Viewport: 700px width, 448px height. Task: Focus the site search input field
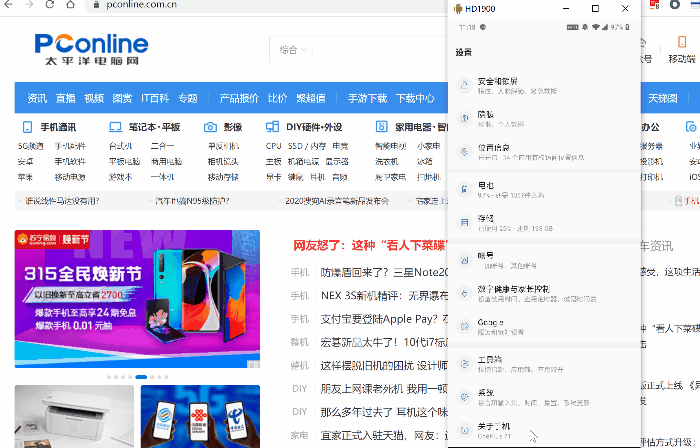click(379, 50)
